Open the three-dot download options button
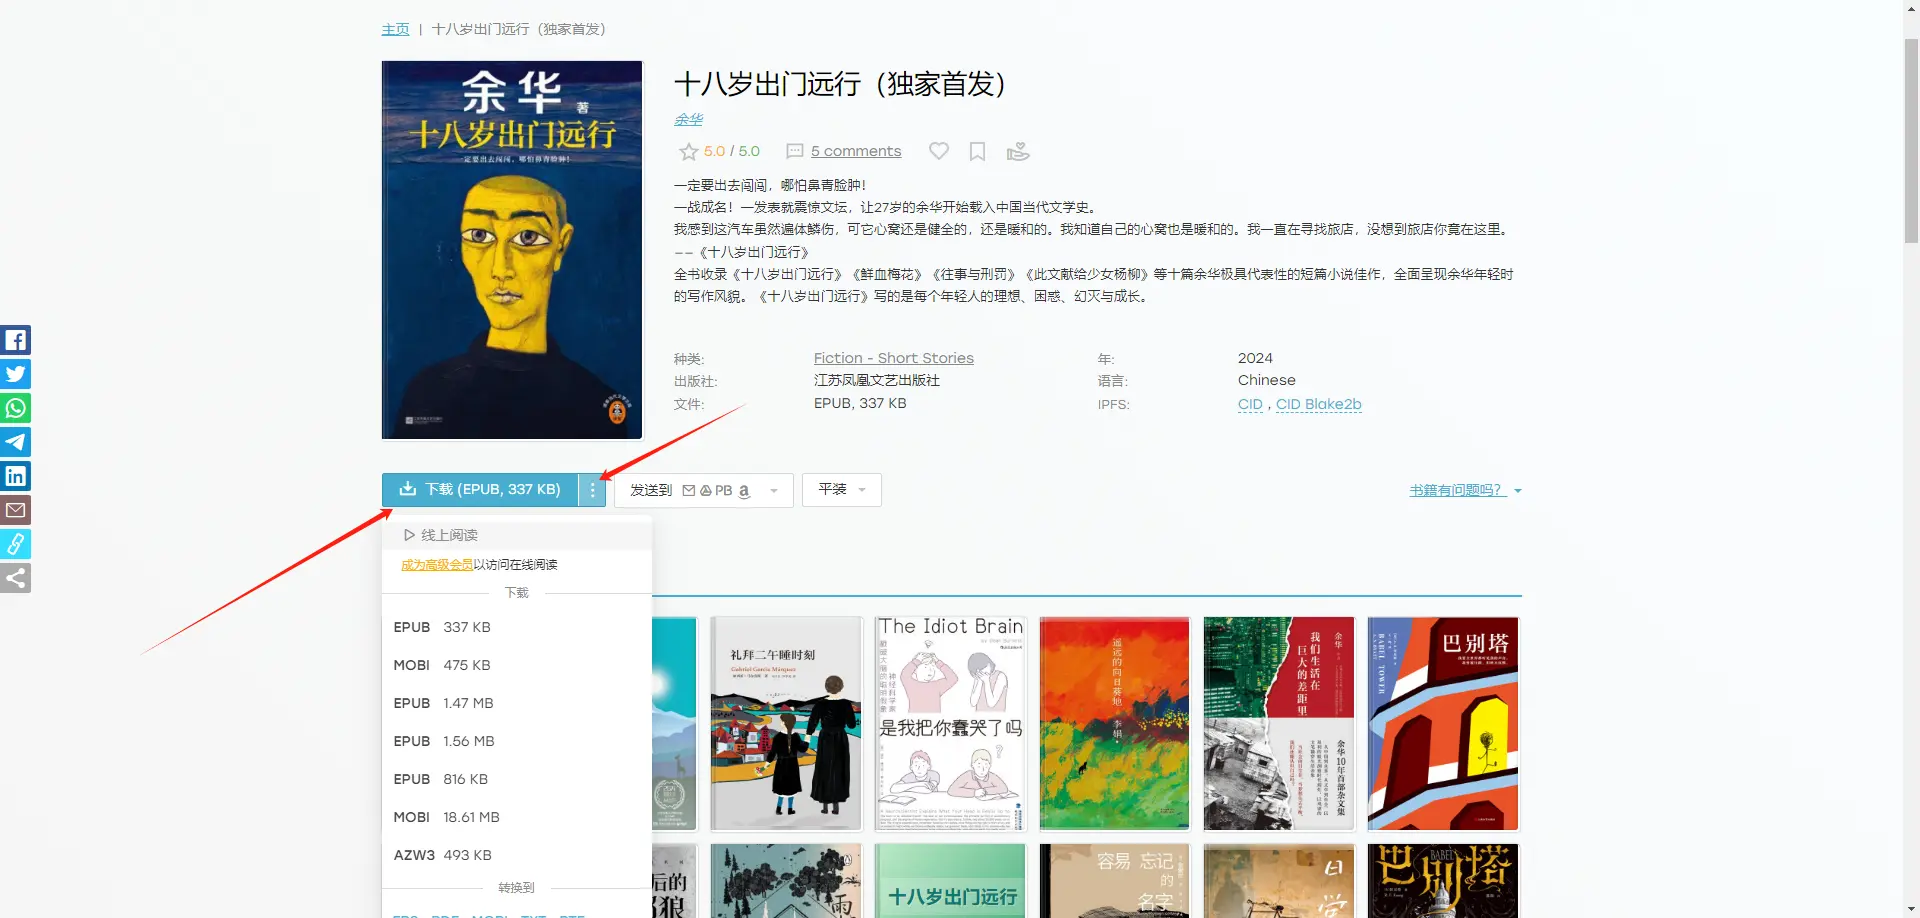Image resolution: width=1920 pixels, height=918 pixels. 592,490
